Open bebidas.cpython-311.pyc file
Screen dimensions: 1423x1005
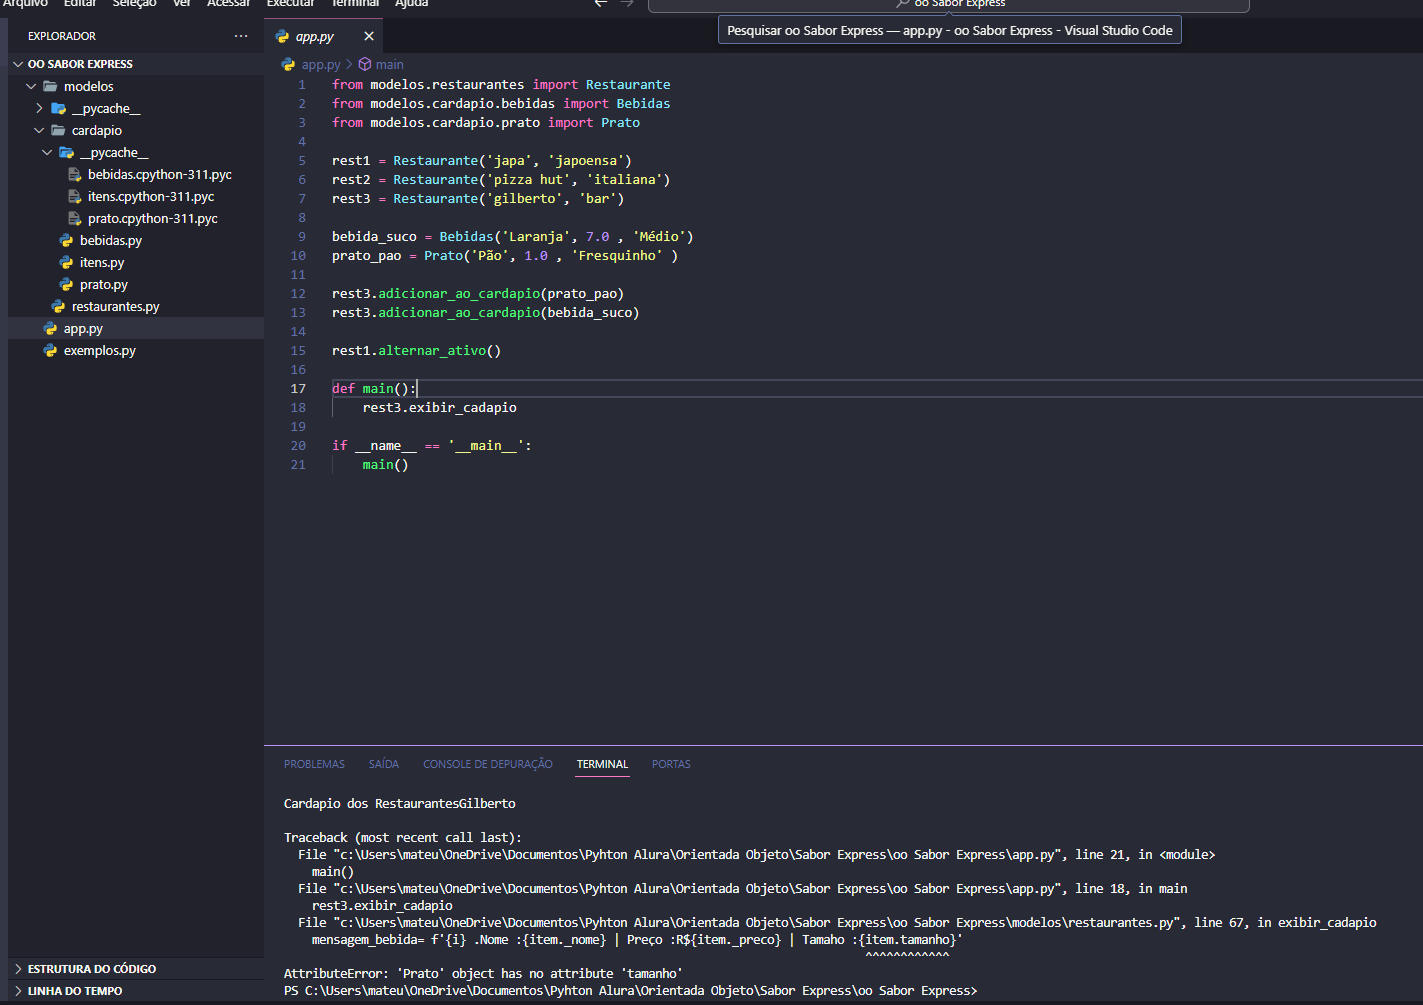pyautogui.click(x=160, y=174)
